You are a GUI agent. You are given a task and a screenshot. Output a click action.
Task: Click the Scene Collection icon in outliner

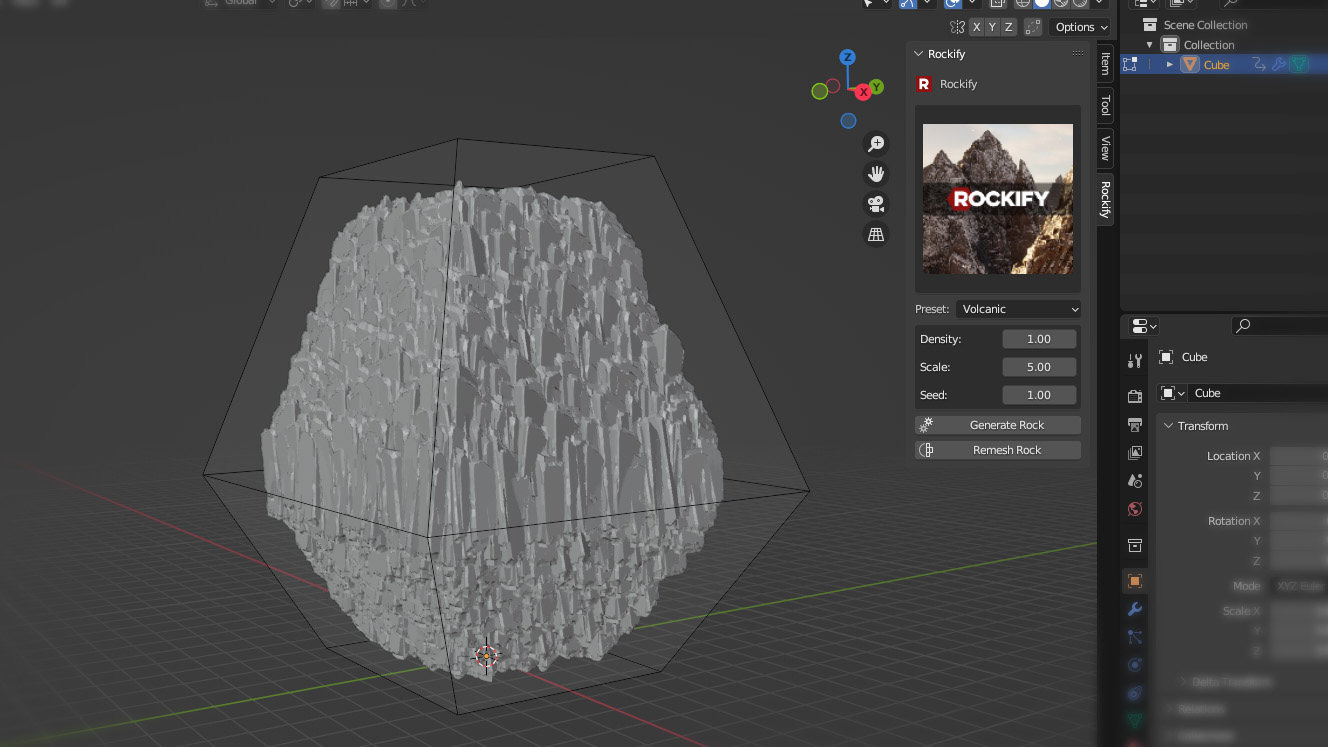[x=1150, y=25]
